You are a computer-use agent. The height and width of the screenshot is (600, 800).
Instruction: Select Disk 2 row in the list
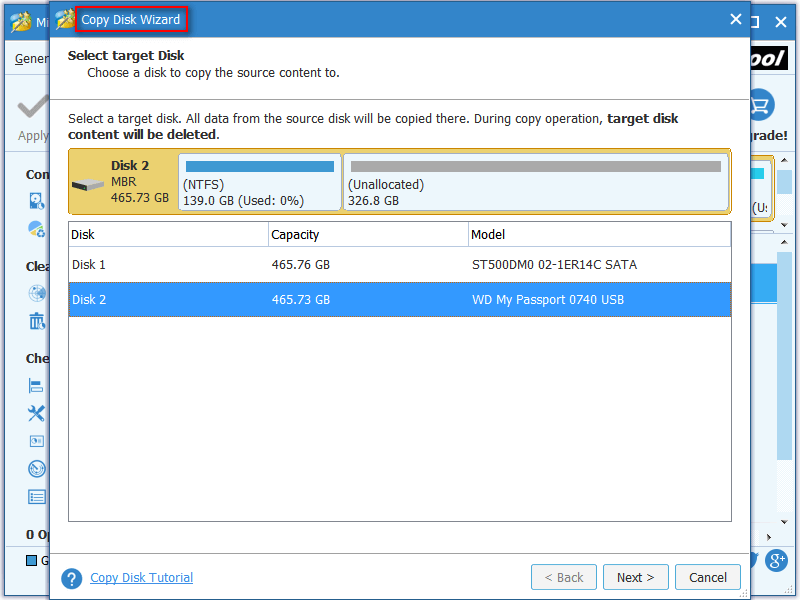399,299
